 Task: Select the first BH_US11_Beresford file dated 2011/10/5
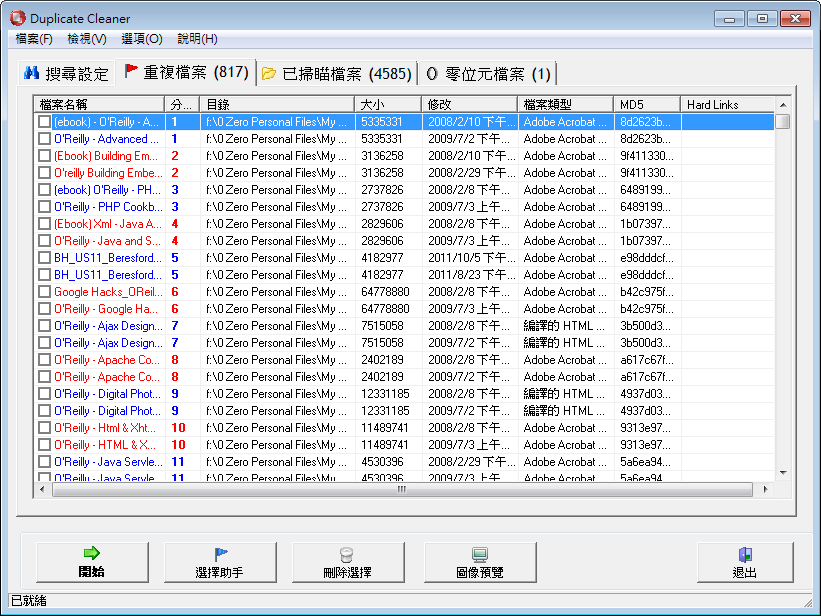404,258
